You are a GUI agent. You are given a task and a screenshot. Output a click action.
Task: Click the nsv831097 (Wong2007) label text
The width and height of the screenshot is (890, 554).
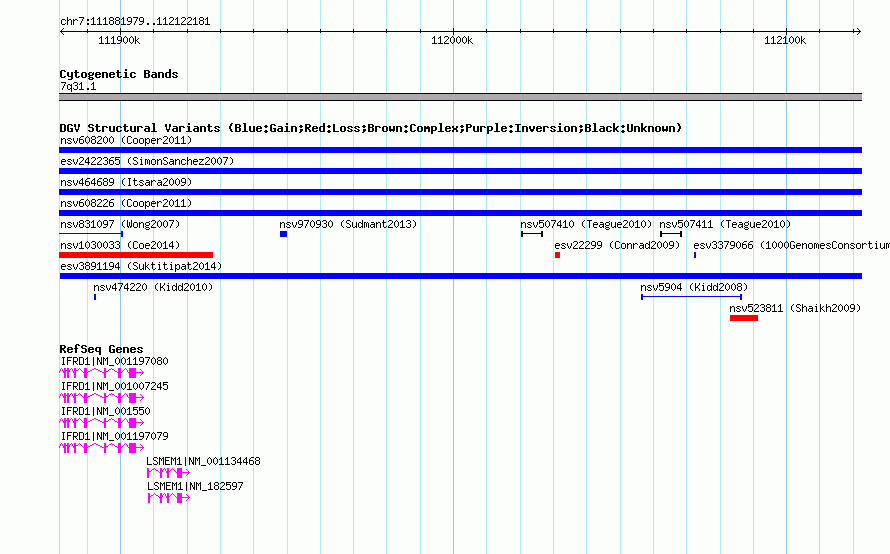click(x=120, y=224)
